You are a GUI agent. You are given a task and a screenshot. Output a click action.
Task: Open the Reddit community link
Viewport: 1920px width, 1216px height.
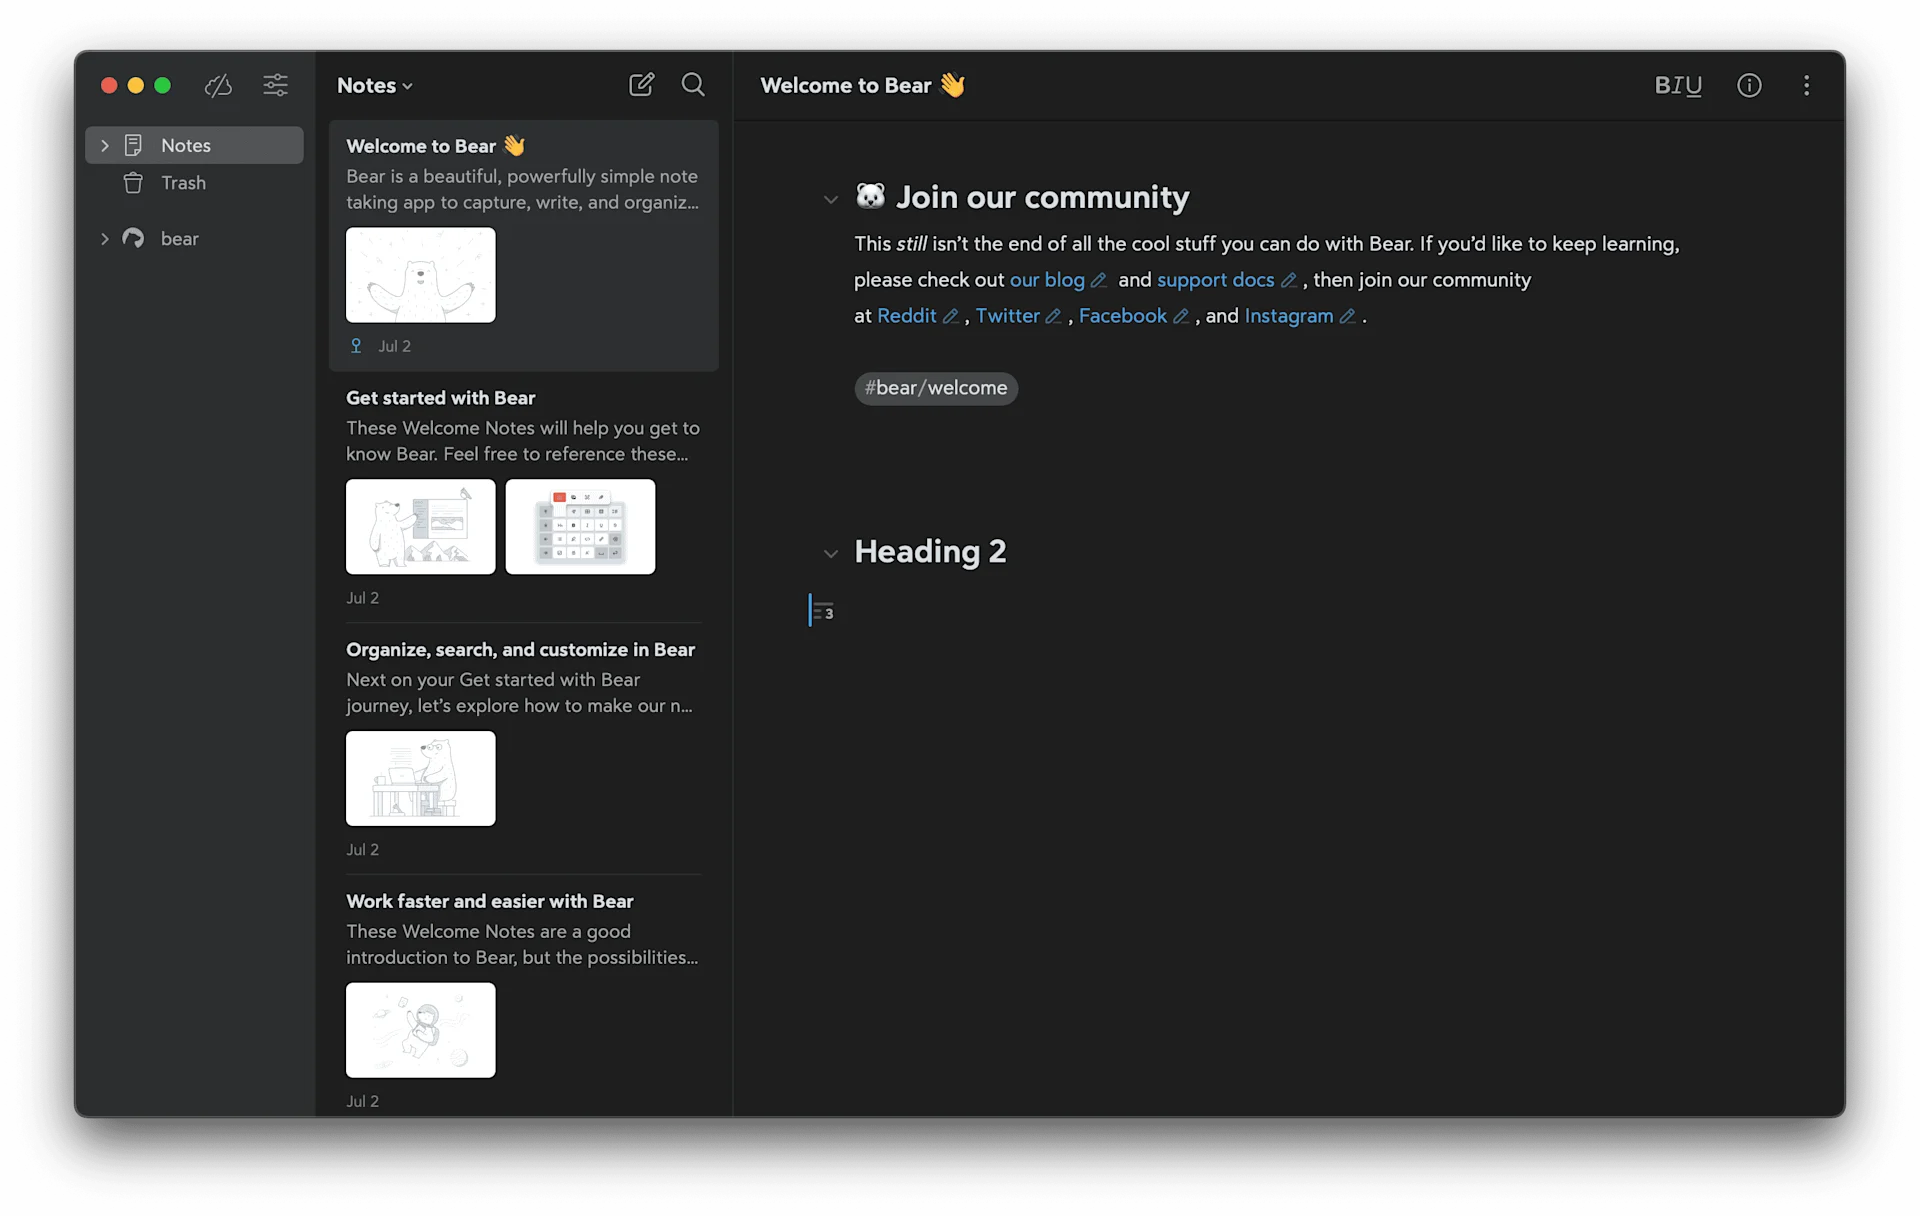[x=908, y=316]
